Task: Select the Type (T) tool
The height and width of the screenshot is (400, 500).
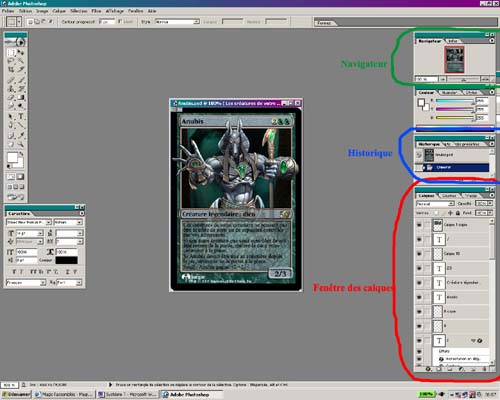Action: (x=21, y=116)
